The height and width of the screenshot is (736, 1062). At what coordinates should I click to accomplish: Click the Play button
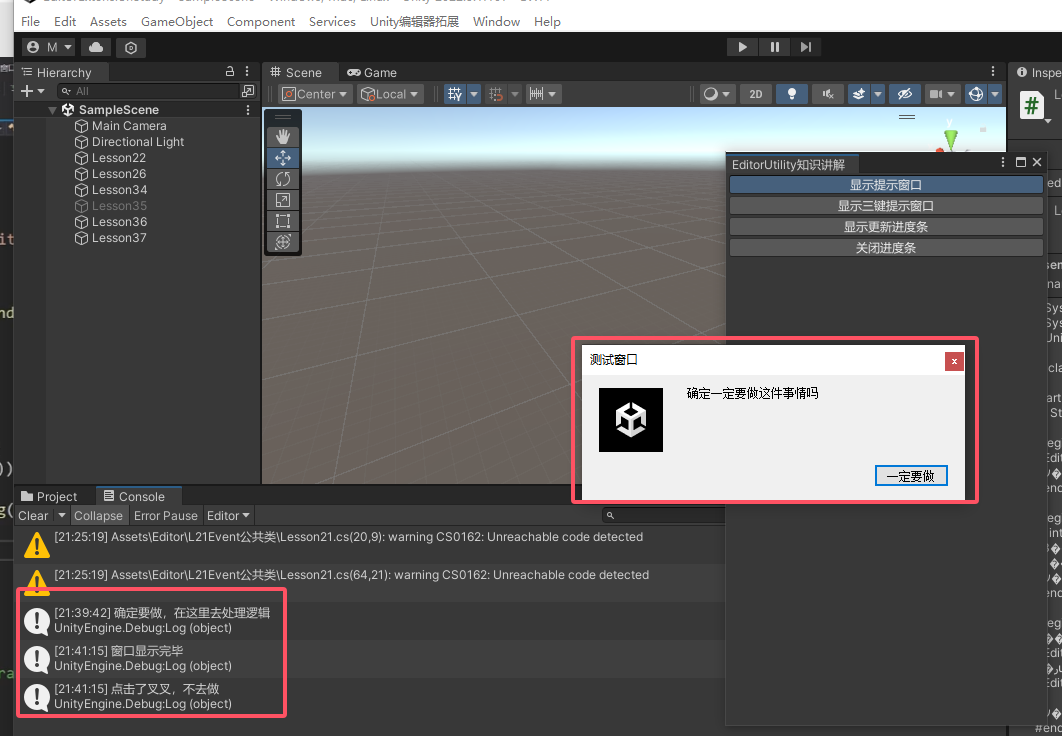(742, 47)
